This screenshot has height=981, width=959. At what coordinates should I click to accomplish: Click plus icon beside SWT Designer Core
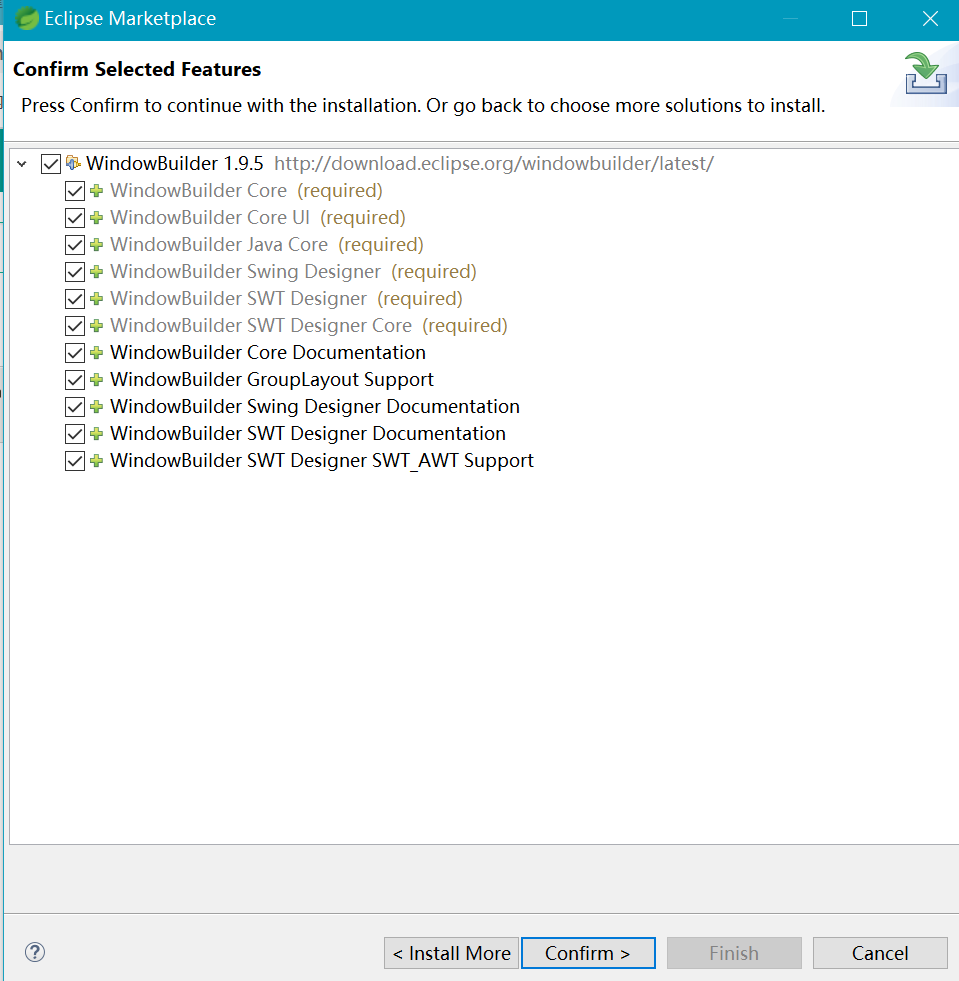point(96,325)
